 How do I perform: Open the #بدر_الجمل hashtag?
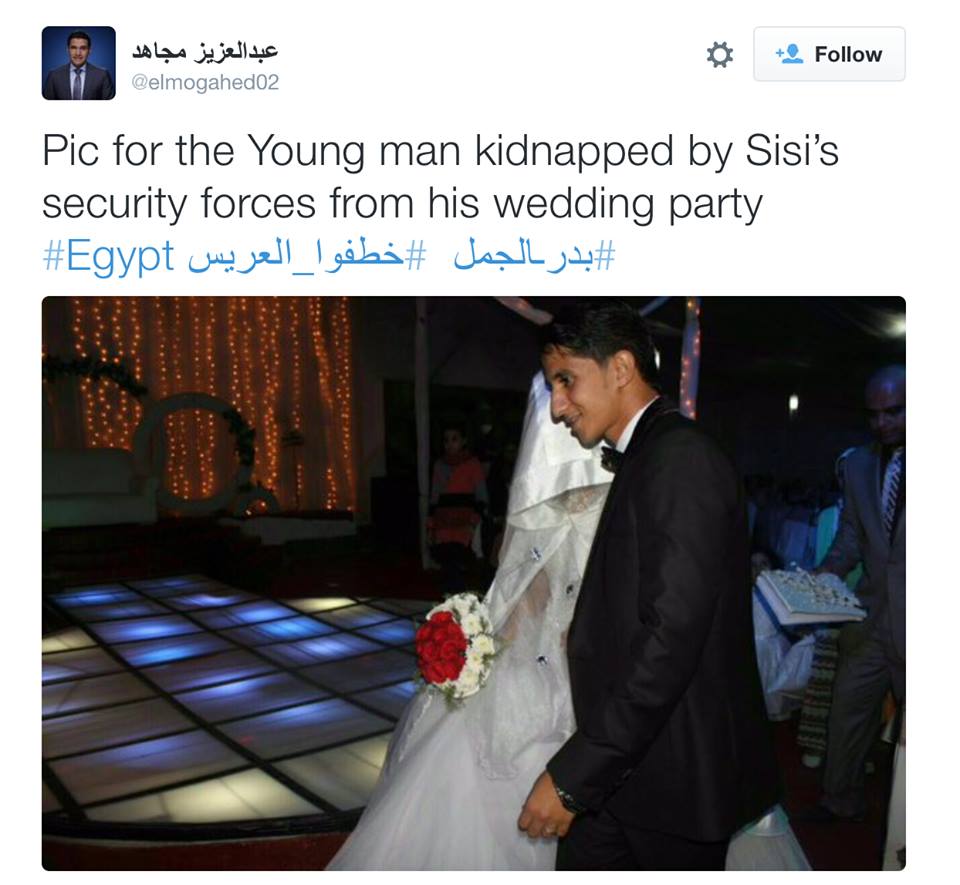(x=534, y=255)
